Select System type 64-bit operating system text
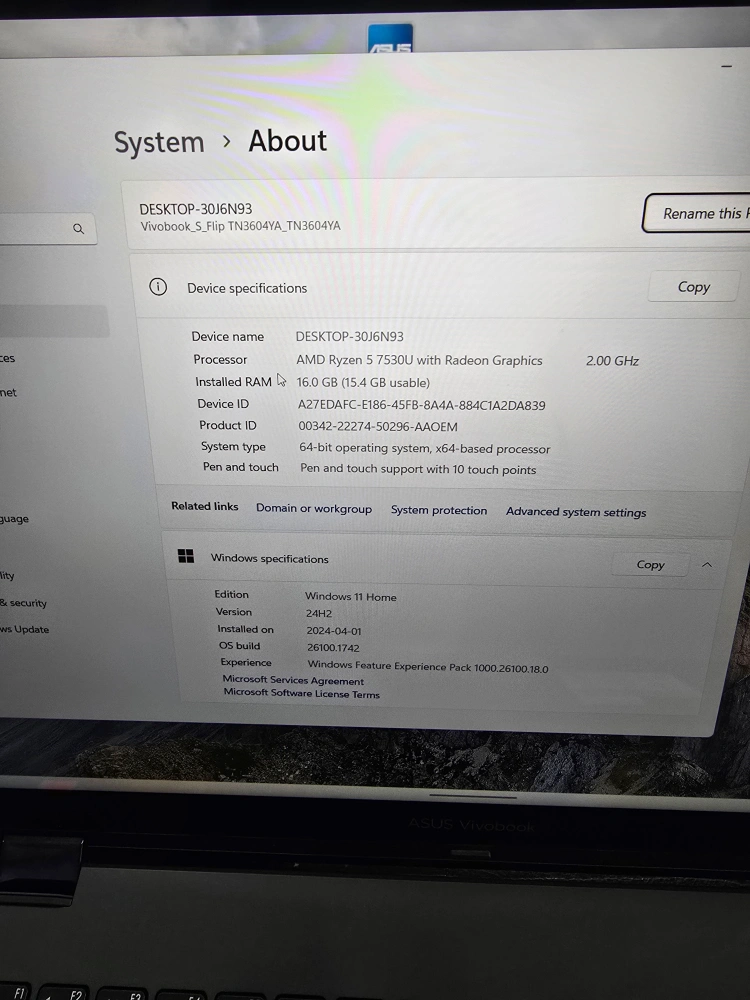This screenshot has width=750, height=1000. click(x=424, y=448)
